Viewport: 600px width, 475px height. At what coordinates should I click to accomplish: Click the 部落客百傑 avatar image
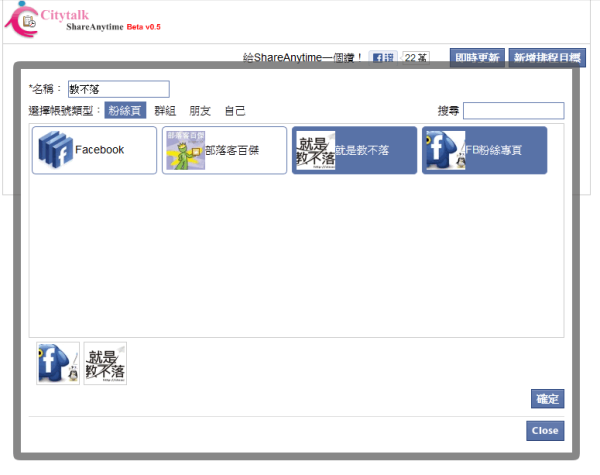pos(186,150)
